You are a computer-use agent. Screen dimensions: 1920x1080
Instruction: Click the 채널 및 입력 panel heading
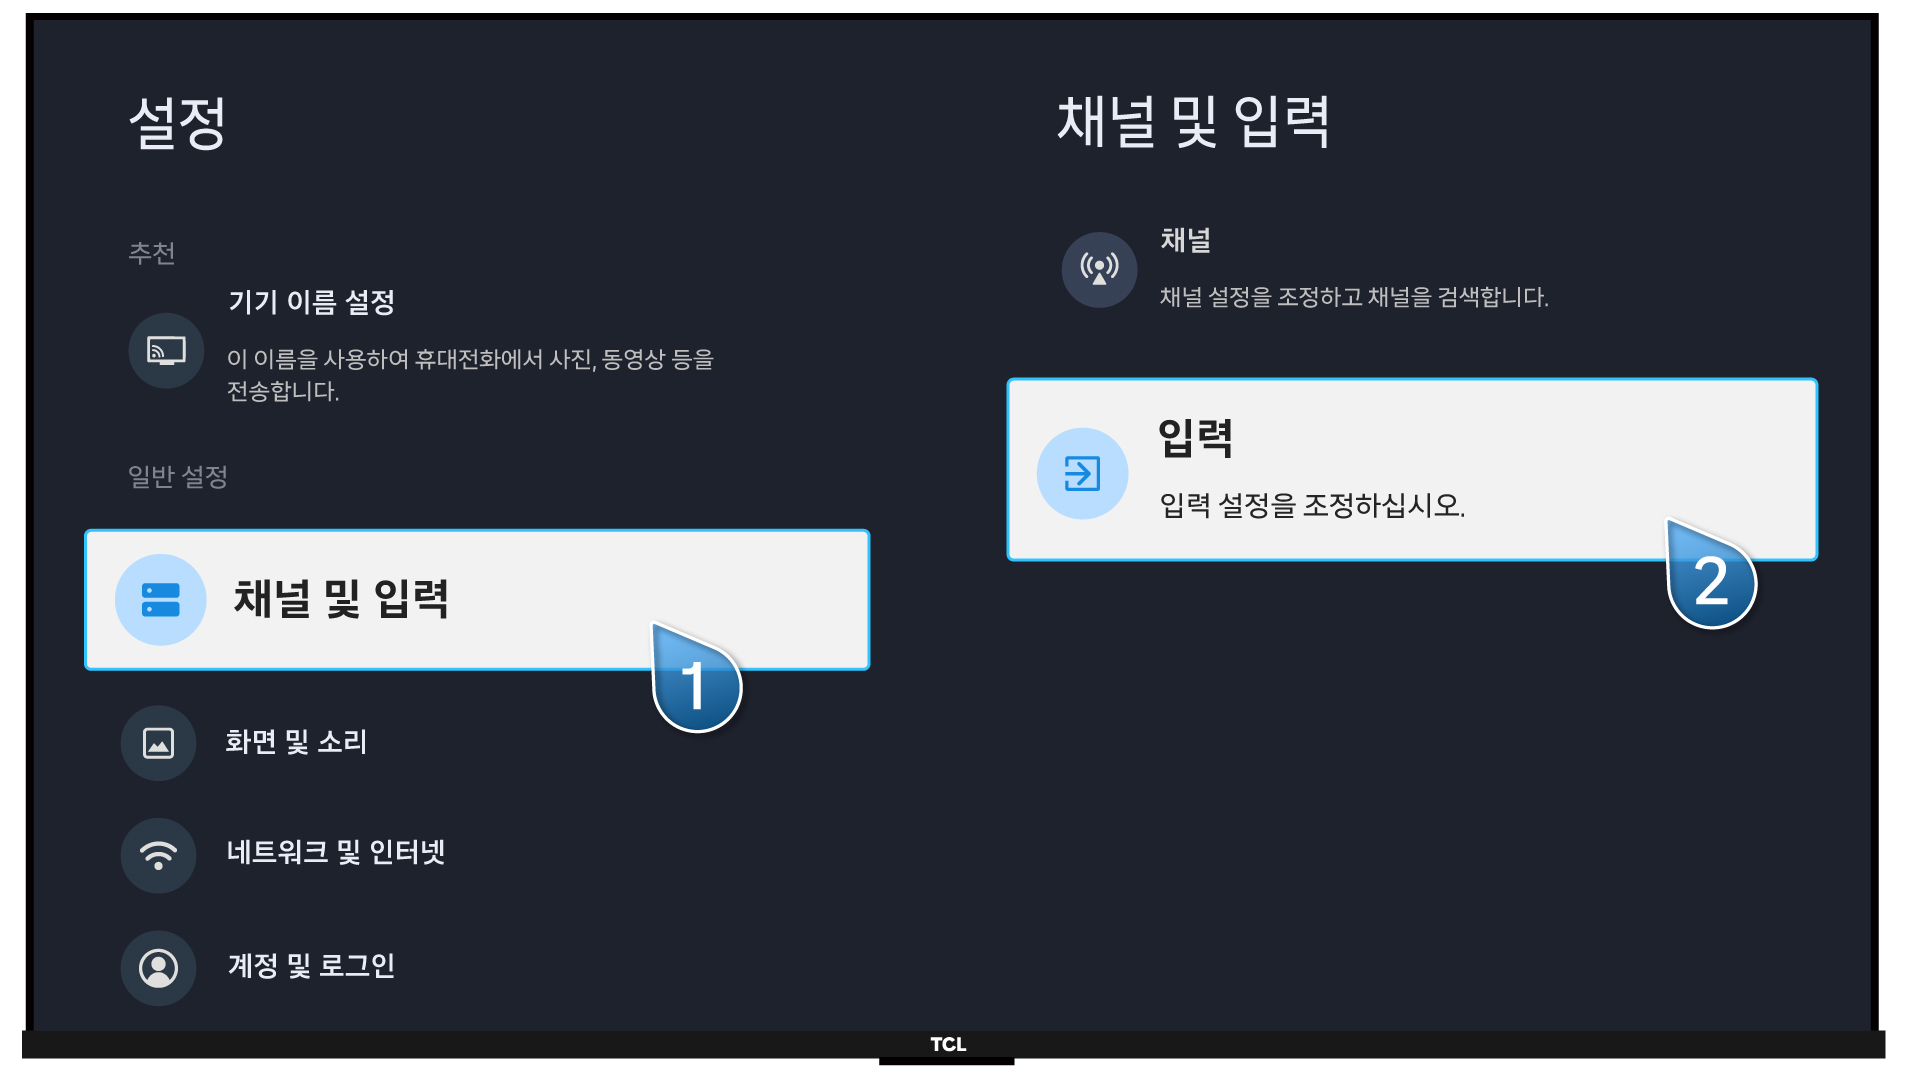pyautogui.click(x=1193, y=122)
